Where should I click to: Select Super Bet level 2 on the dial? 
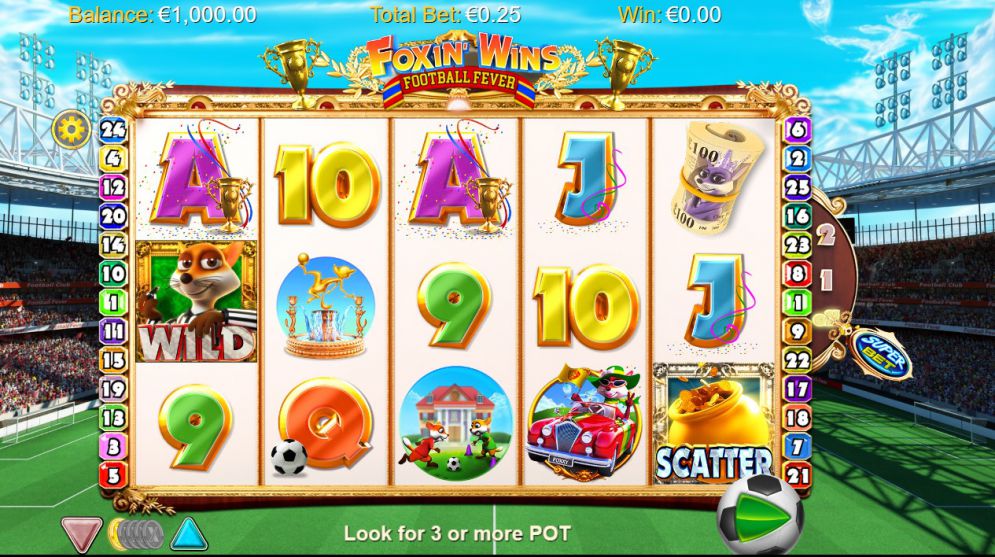826,235
